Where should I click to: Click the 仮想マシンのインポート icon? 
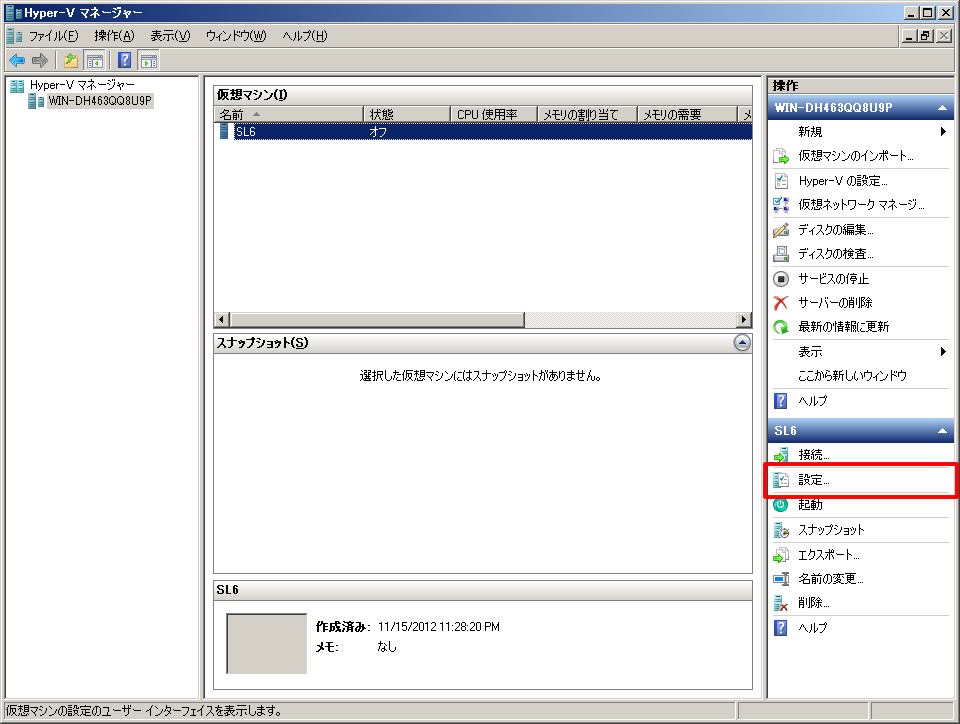(x=781, y=156)
